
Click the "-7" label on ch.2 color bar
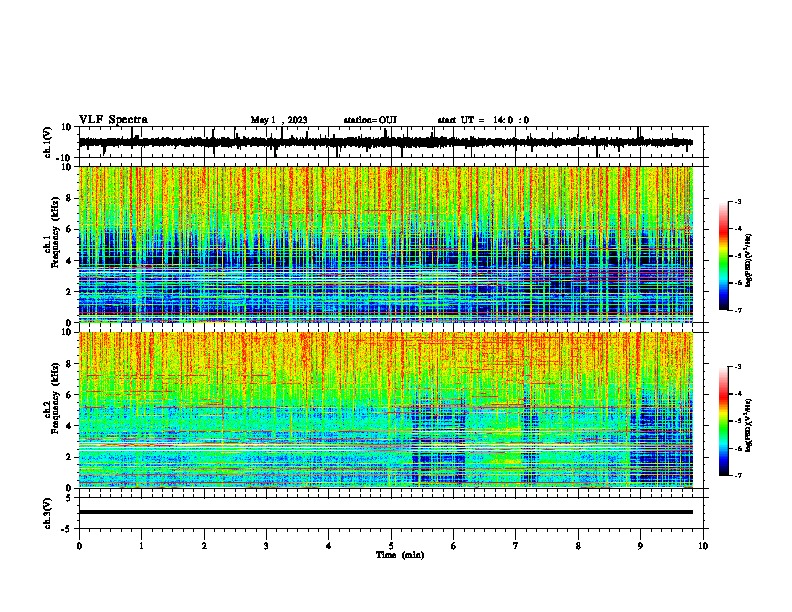(738, 475)
